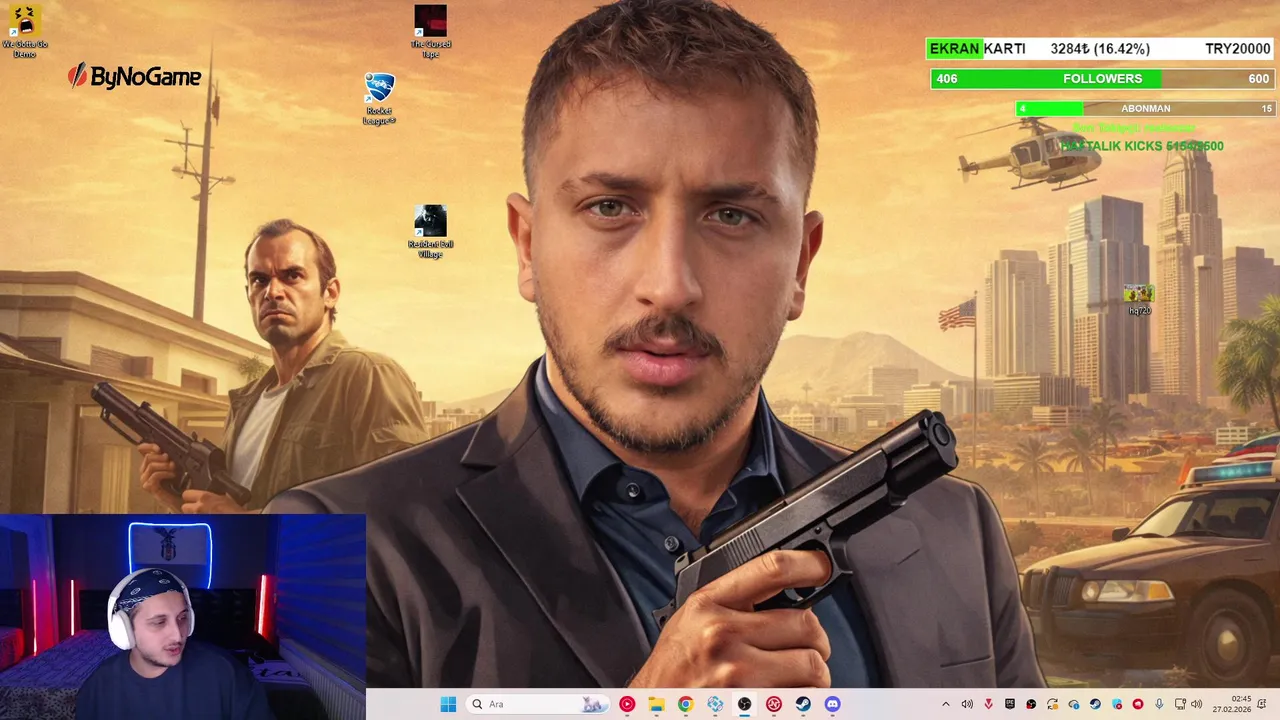Open the We Gotta Go Demo desktop shortcut

[x=25, y=31]
